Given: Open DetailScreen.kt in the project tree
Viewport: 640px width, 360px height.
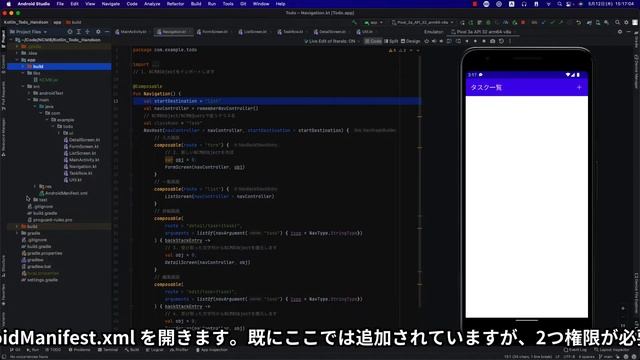Looking at the screenshot, I should point(84,140).
